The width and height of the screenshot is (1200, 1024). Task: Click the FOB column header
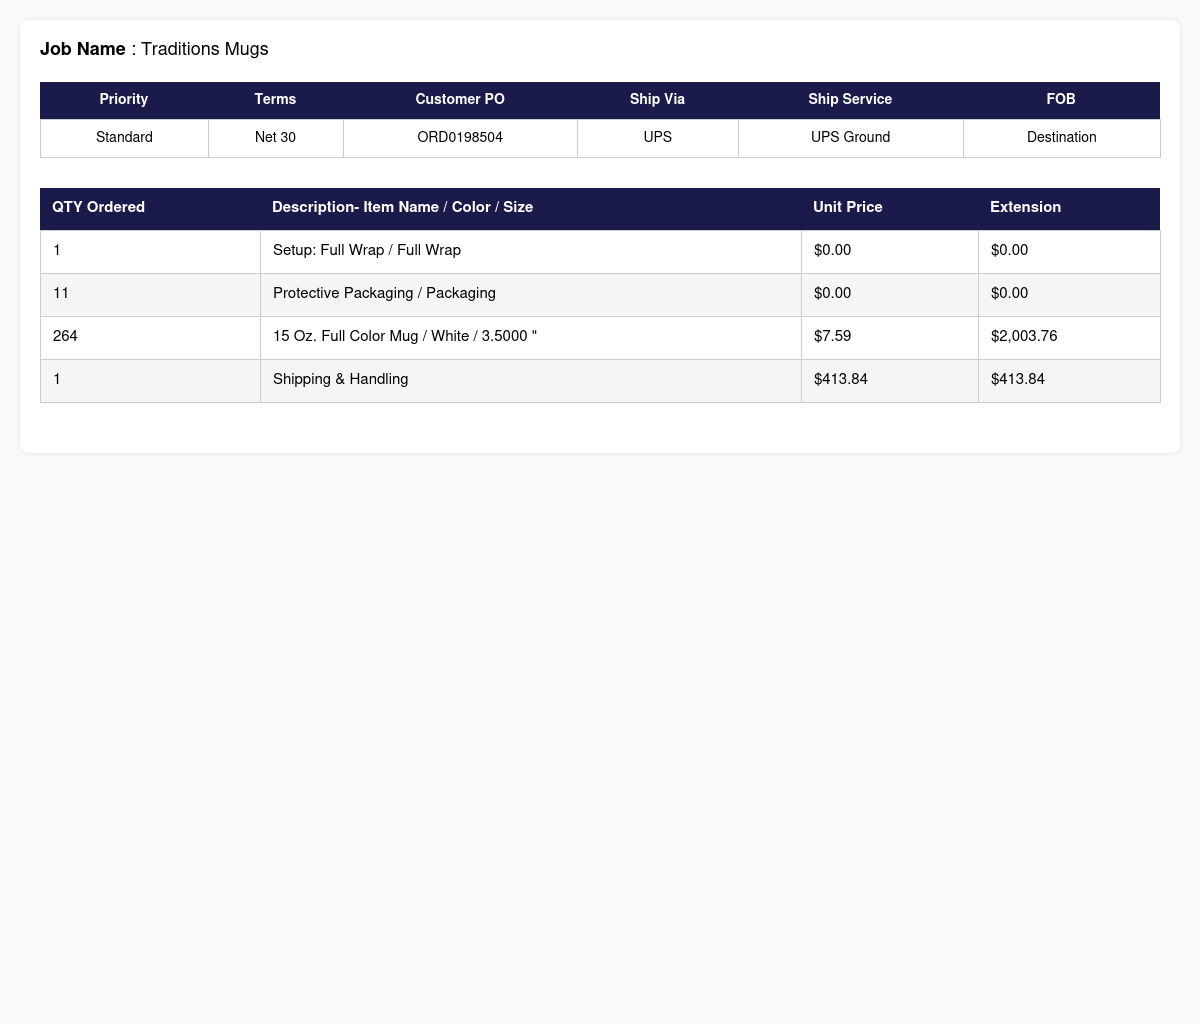[1061, 100]
